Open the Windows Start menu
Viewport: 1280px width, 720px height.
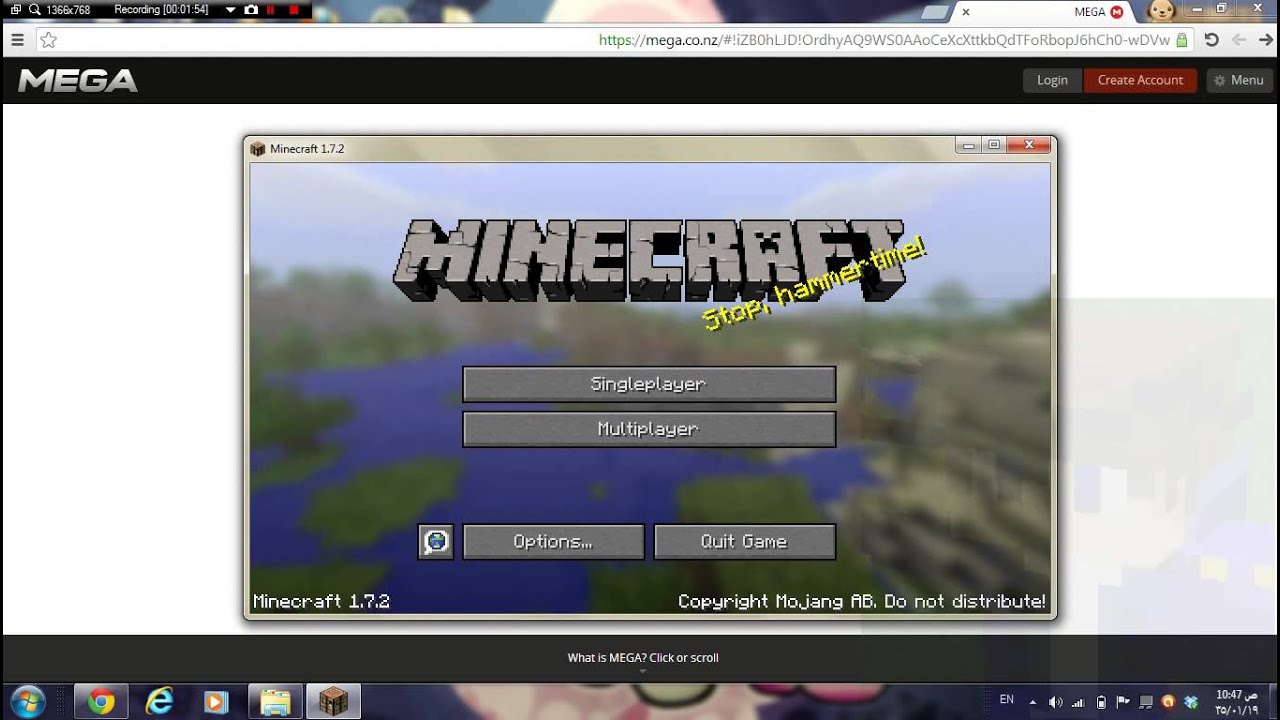click(26, 701)
